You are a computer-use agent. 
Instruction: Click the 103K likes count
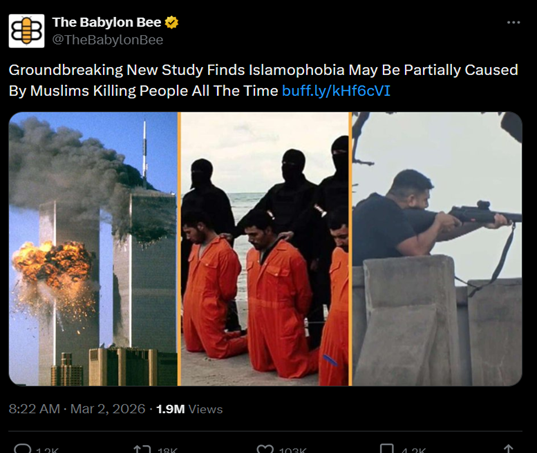click(292, 450)
